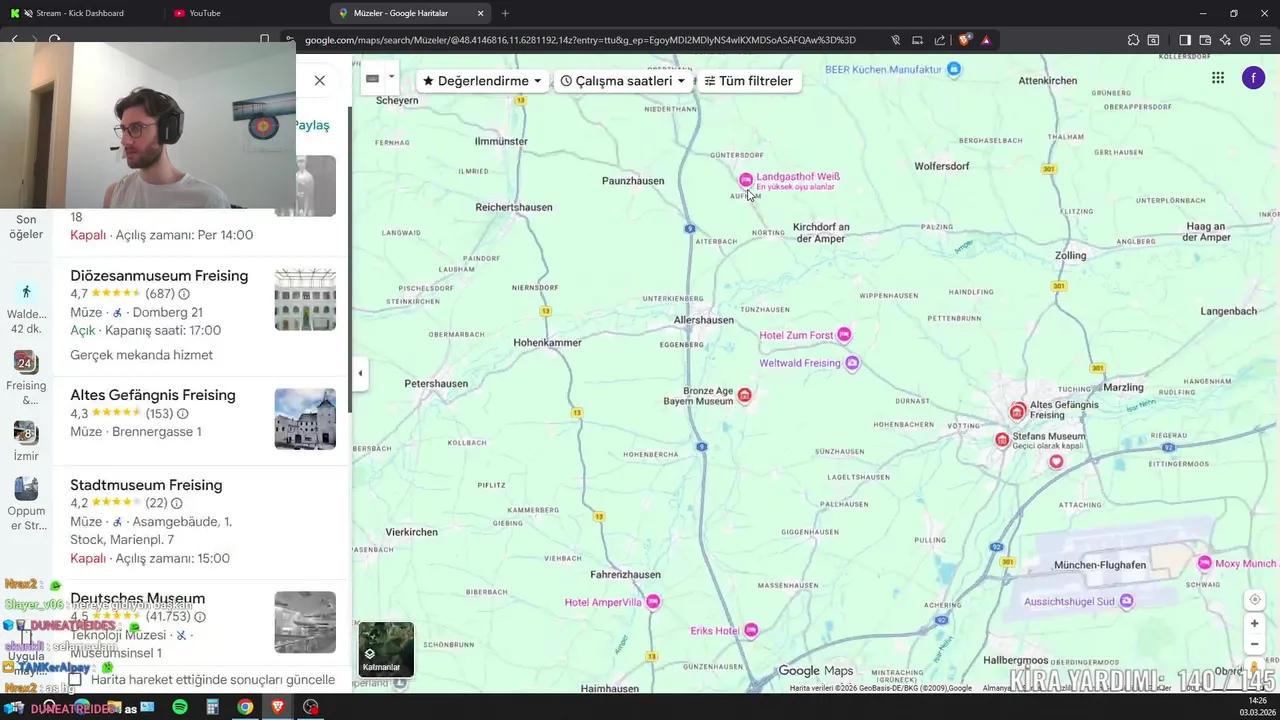Click the Aussichtshügel Süd viewpoint pin

[x=1127, y=601]
